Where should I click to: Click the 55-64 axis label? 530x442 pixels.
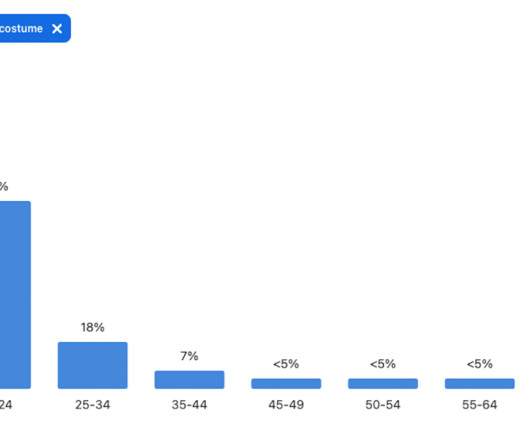pos(480,405)
